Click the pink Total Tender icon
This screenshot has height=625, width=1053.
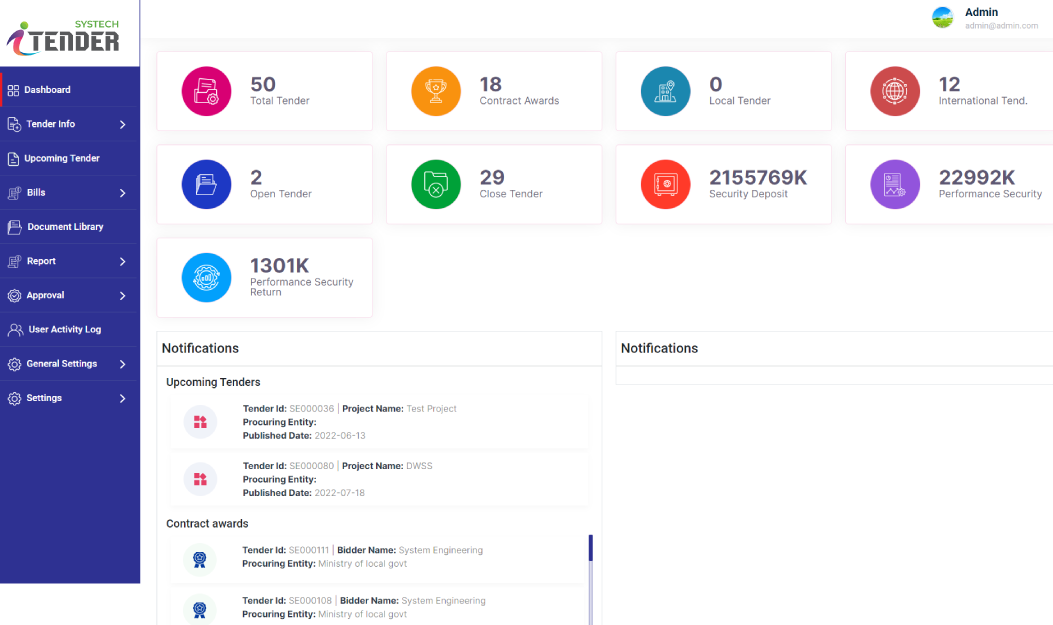[206, 91]
